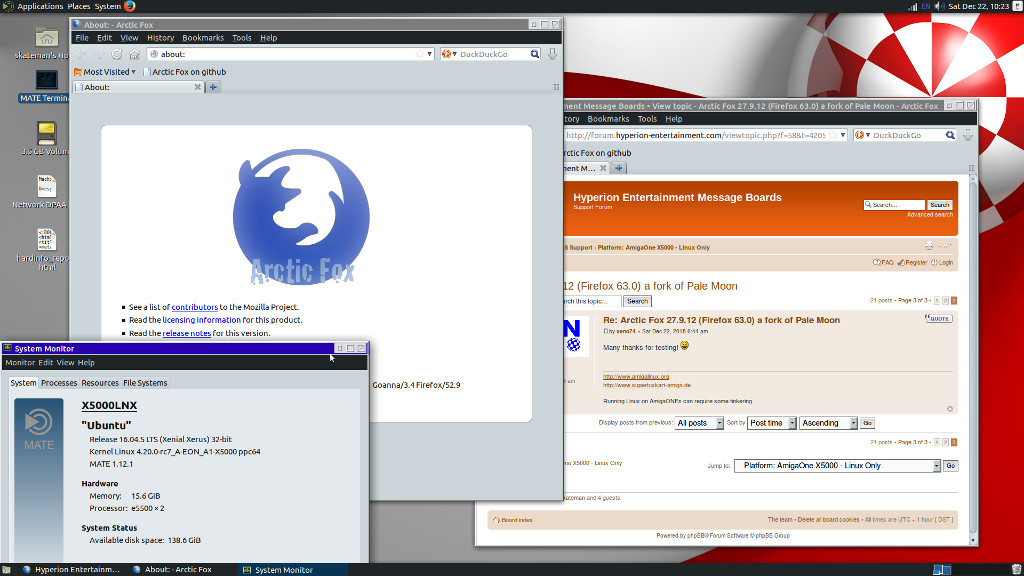Click the downloads arrow in About window toolbar
Viewport: 1024px width, 576px height.
[x=552, y=54]
